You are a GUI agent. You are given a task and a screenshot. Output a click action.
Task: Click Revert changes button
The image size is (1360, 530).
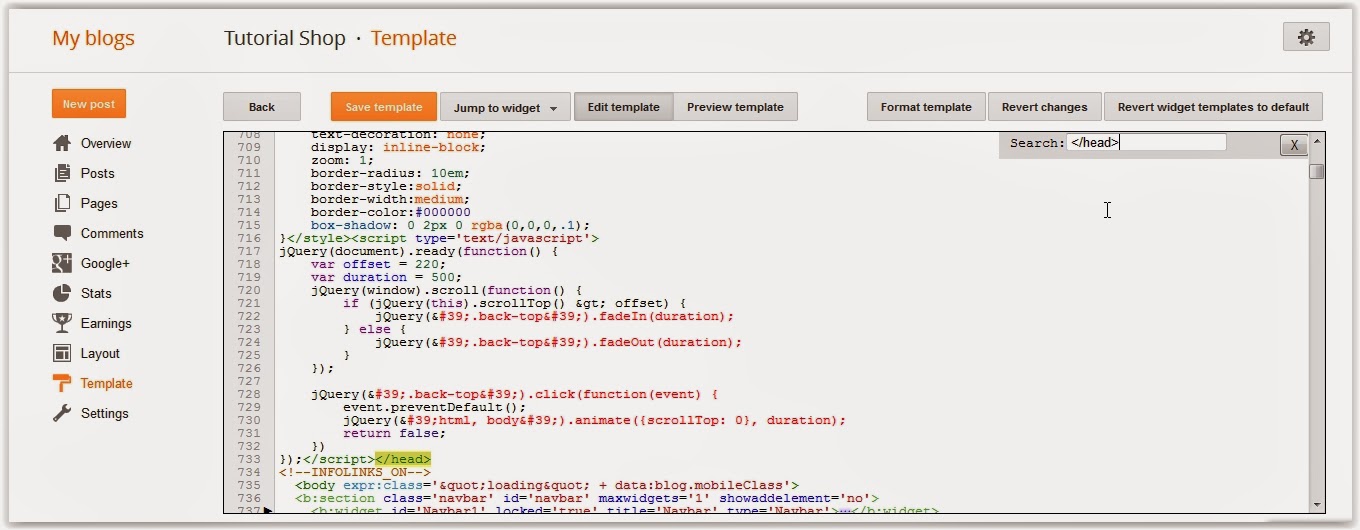click(1044, 107)
